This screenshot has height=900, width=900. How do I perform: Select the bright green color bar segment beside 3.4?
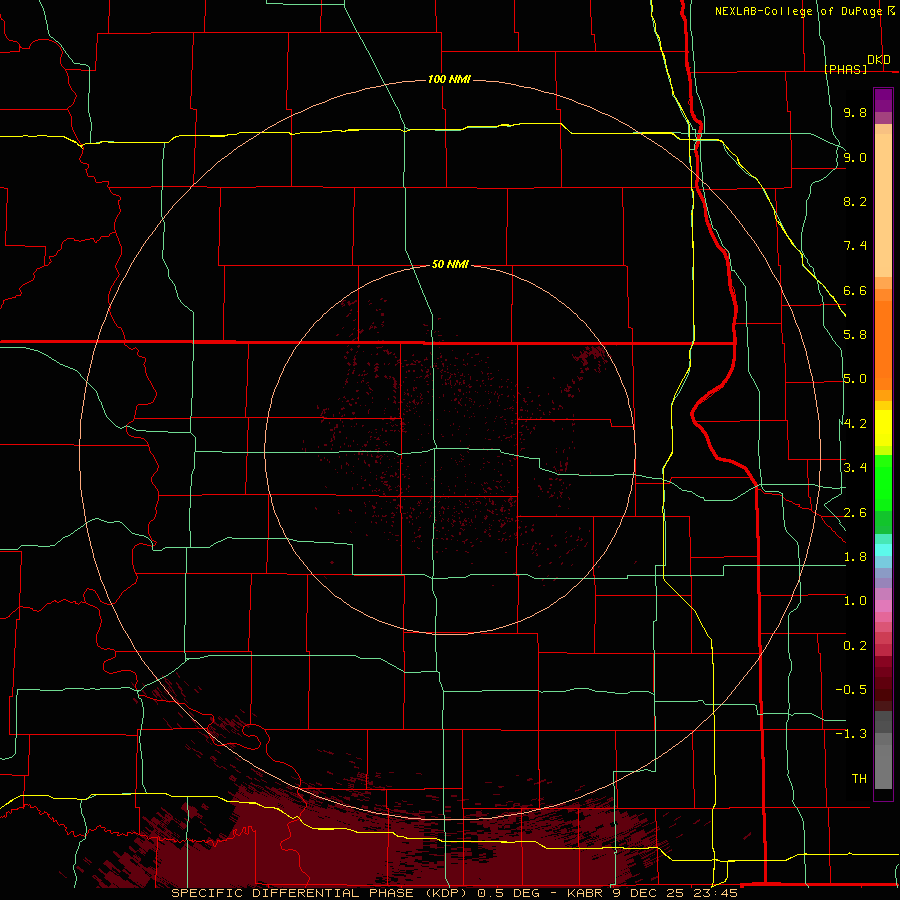(x=883, y=483)
